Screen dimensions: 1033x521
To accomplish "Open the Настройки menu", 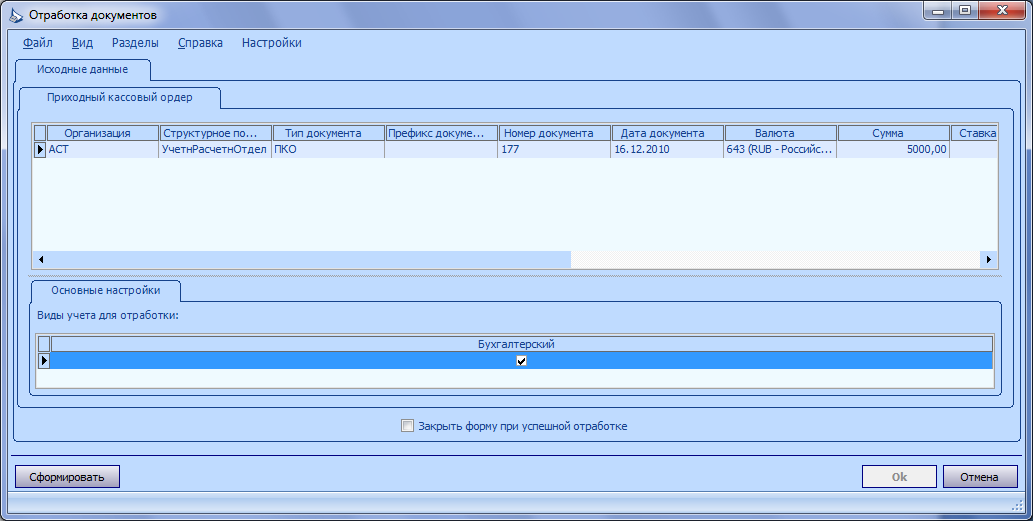I will (x=271, y=43).
